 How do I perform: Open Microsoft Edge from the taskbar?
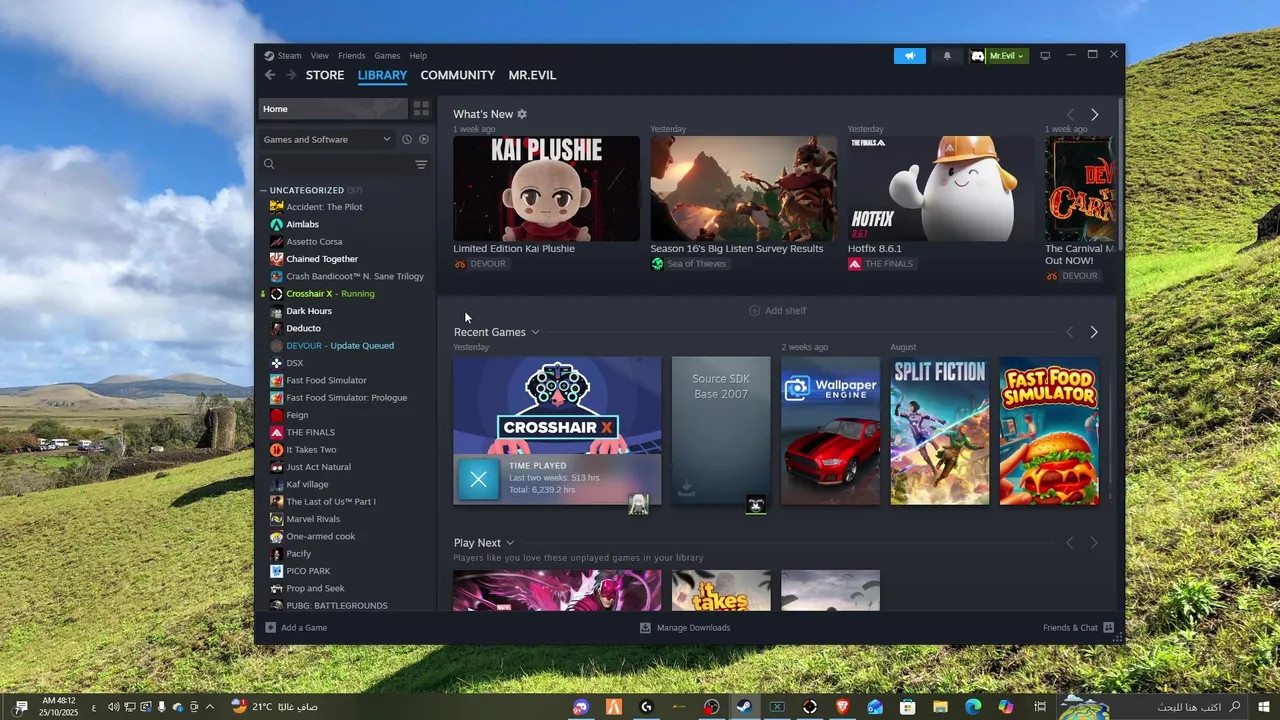click(x=973, y=707)
